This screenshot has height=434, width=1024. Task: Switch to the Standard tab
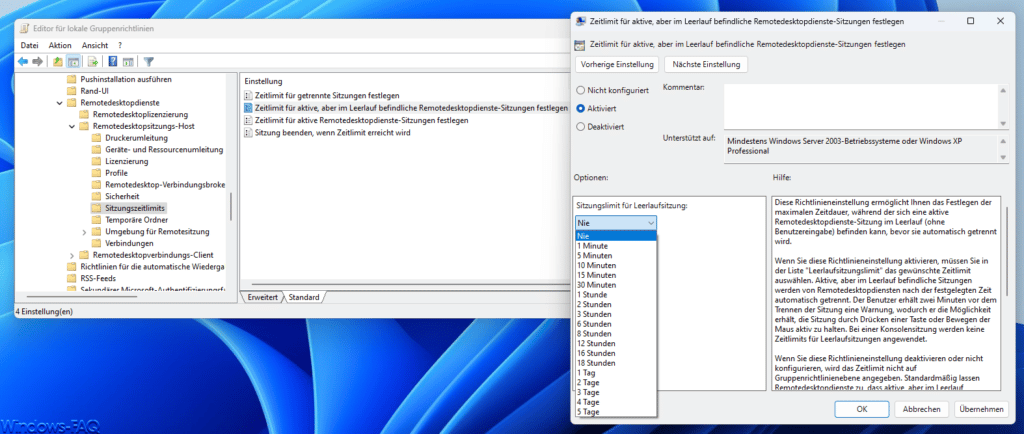point(304,297)
